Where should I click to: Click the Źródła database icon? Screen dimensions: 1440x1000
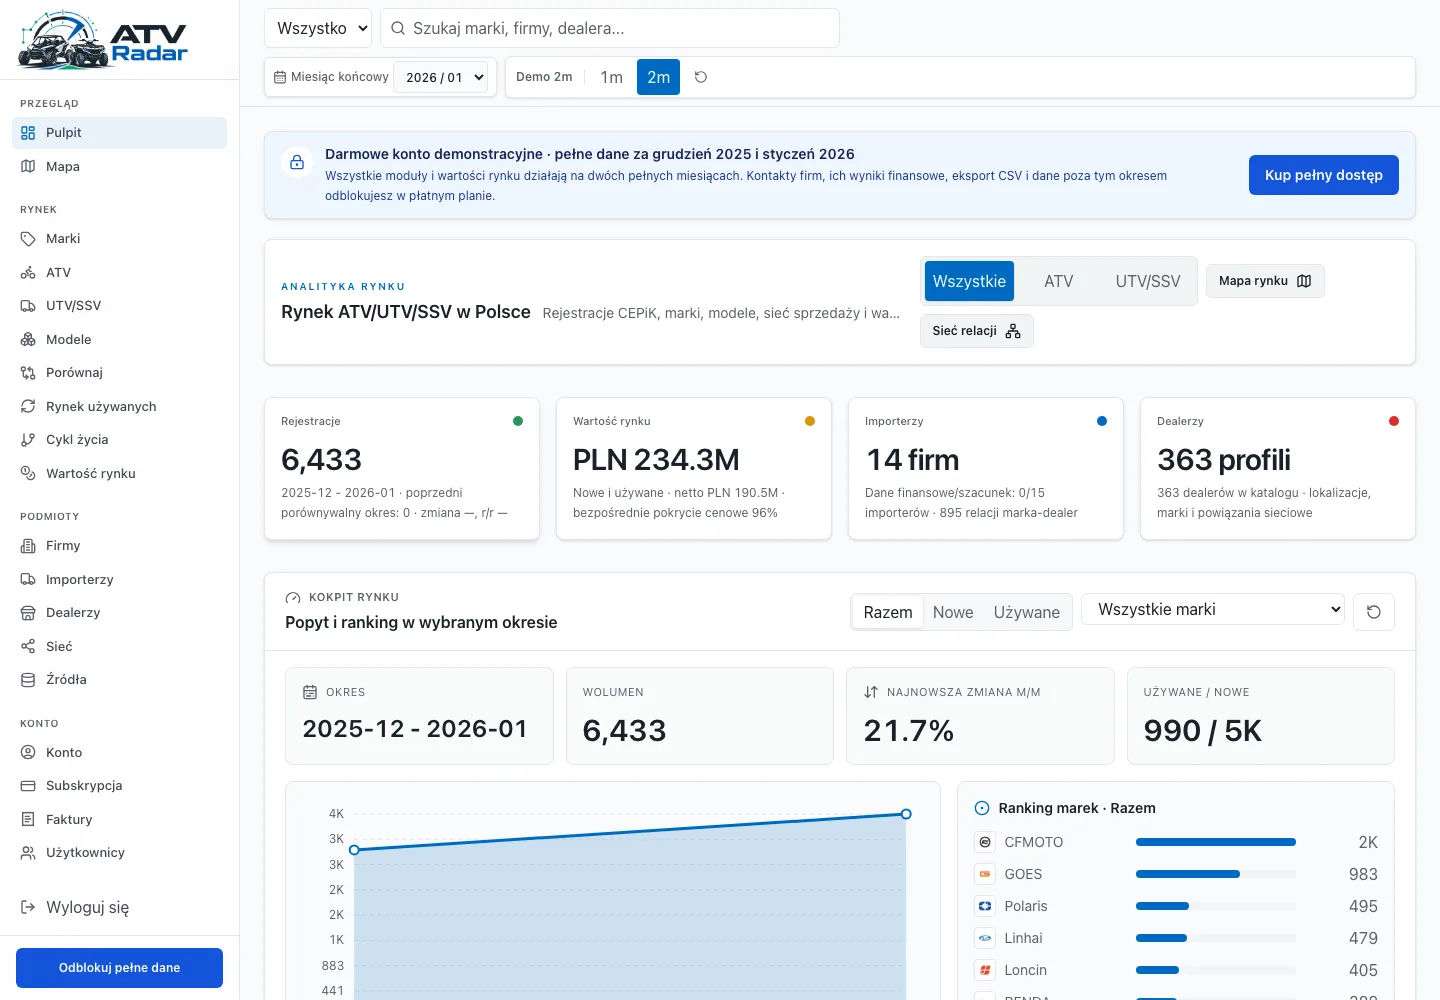(x=28, y=680)
